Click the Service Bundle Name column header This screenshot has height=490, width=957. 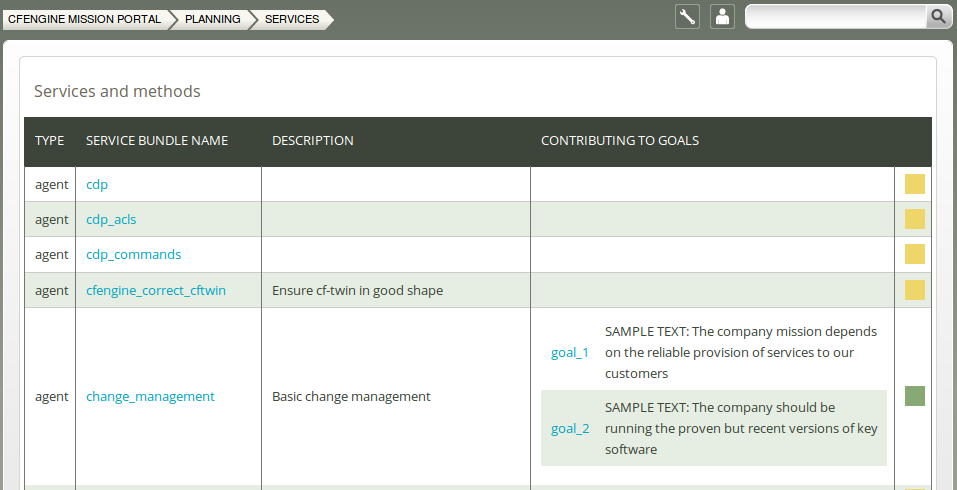157,141
